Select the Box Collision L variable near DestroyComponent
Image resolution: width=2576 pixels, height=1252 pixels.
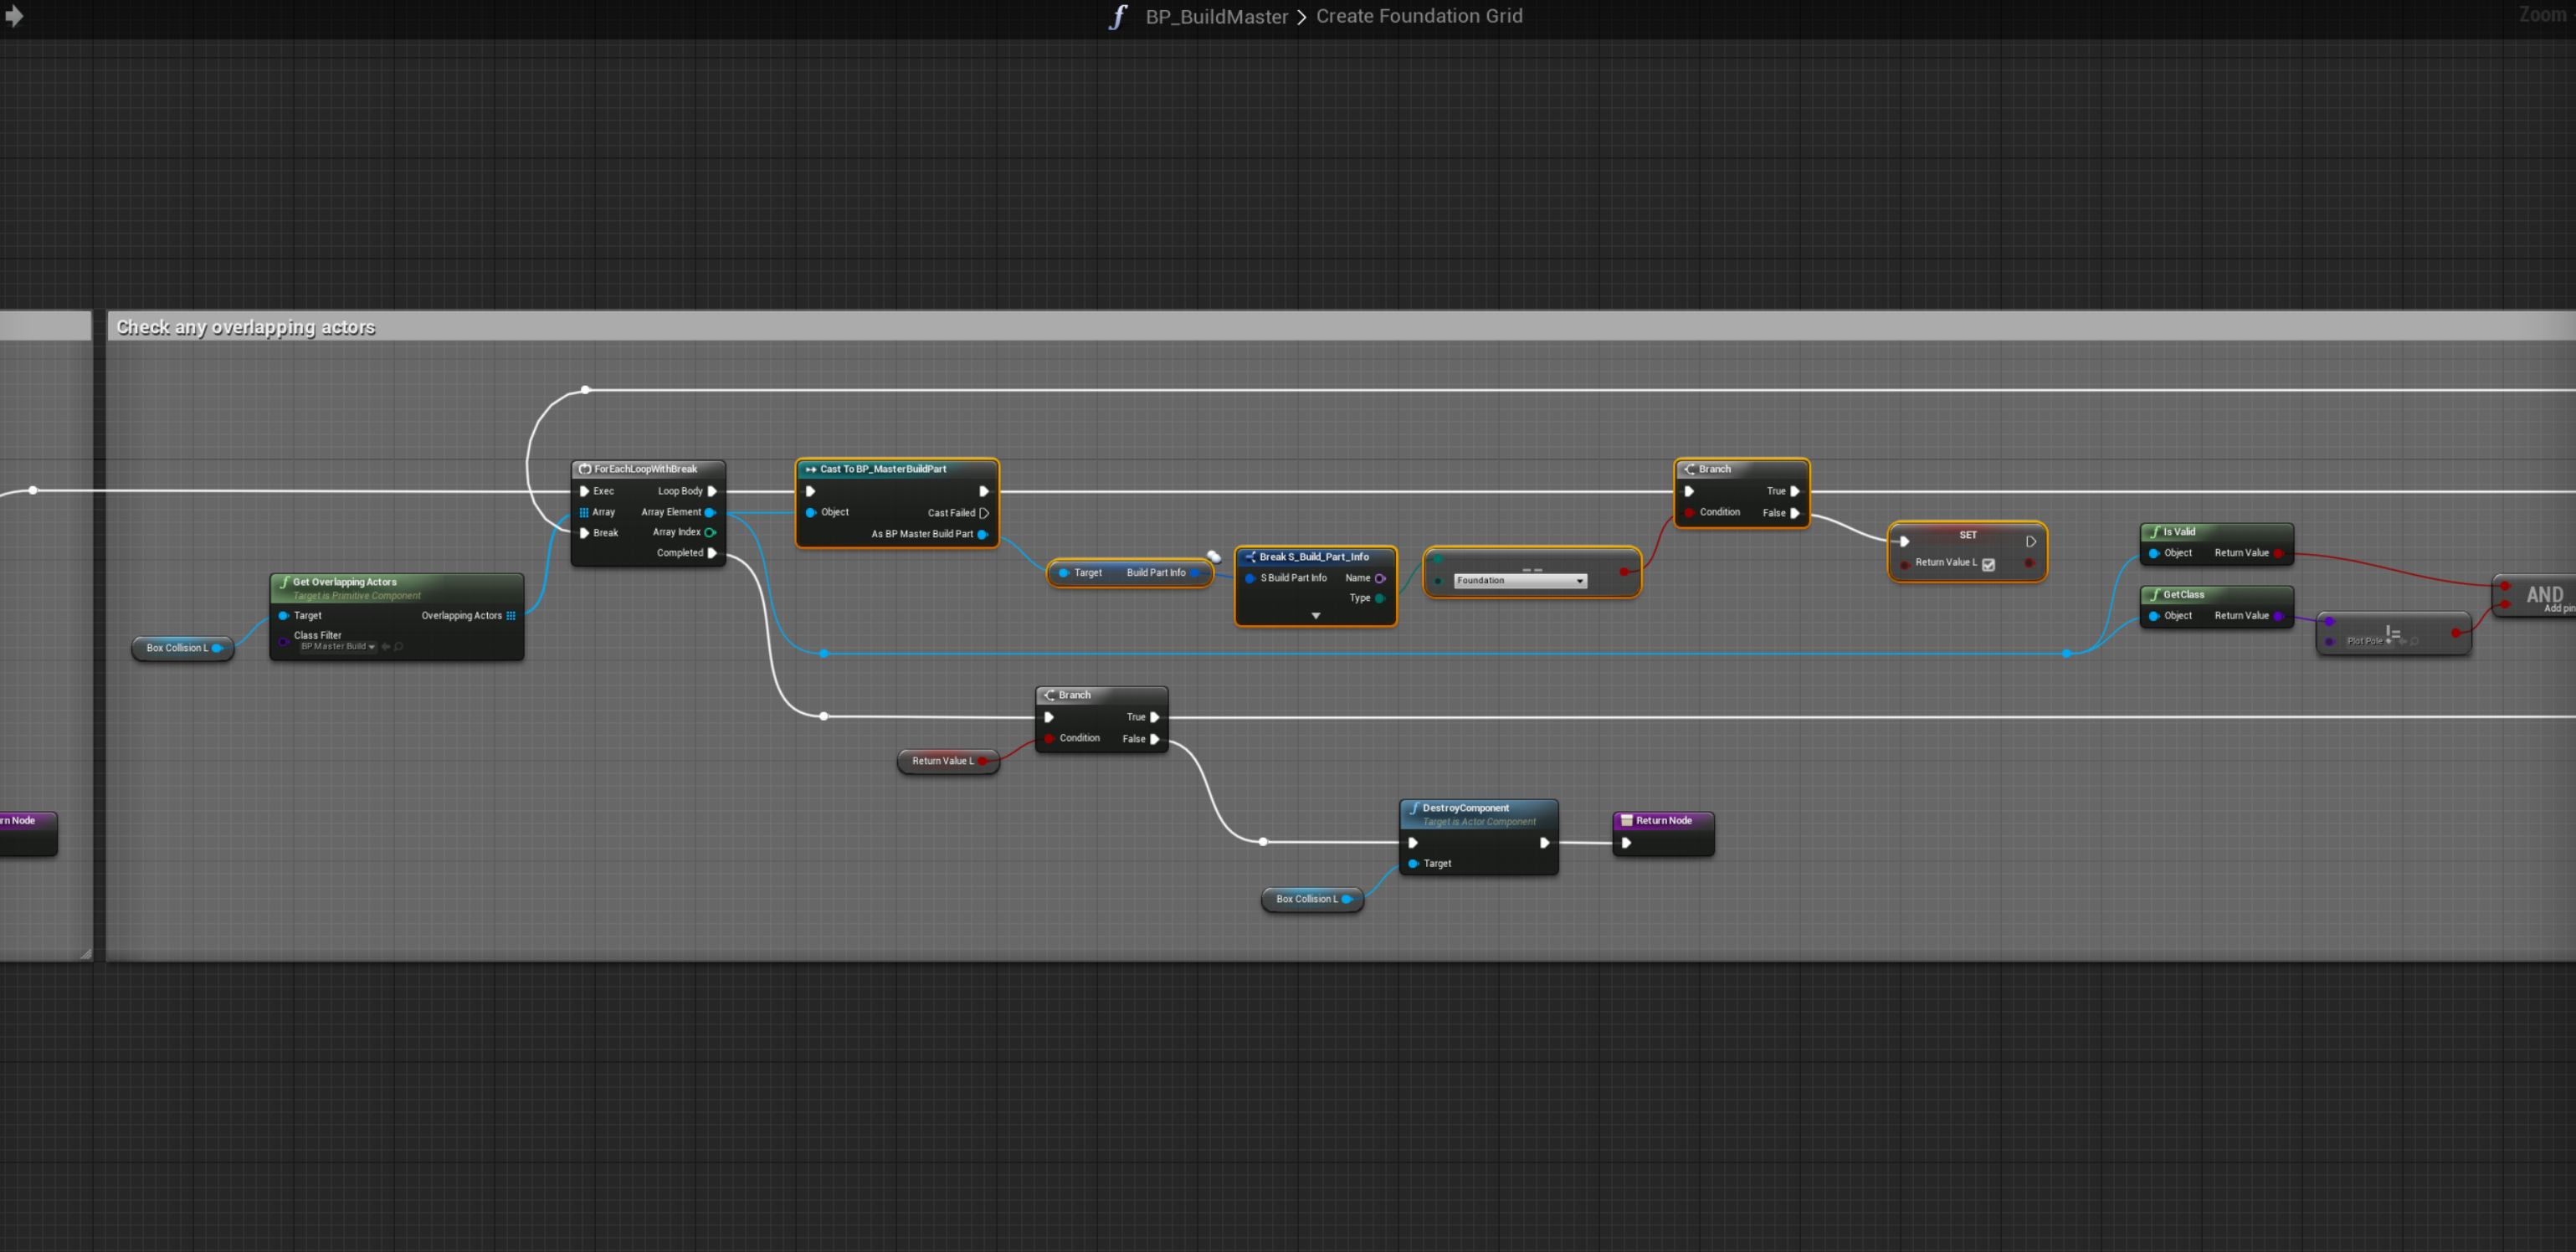(1306, 899)
